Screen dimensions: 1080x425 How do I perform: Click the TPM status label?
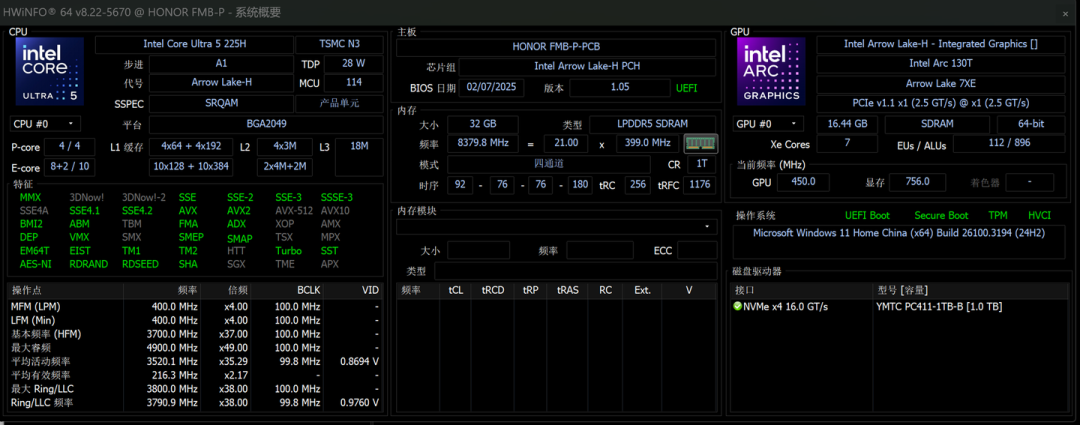tap(997, 216)
